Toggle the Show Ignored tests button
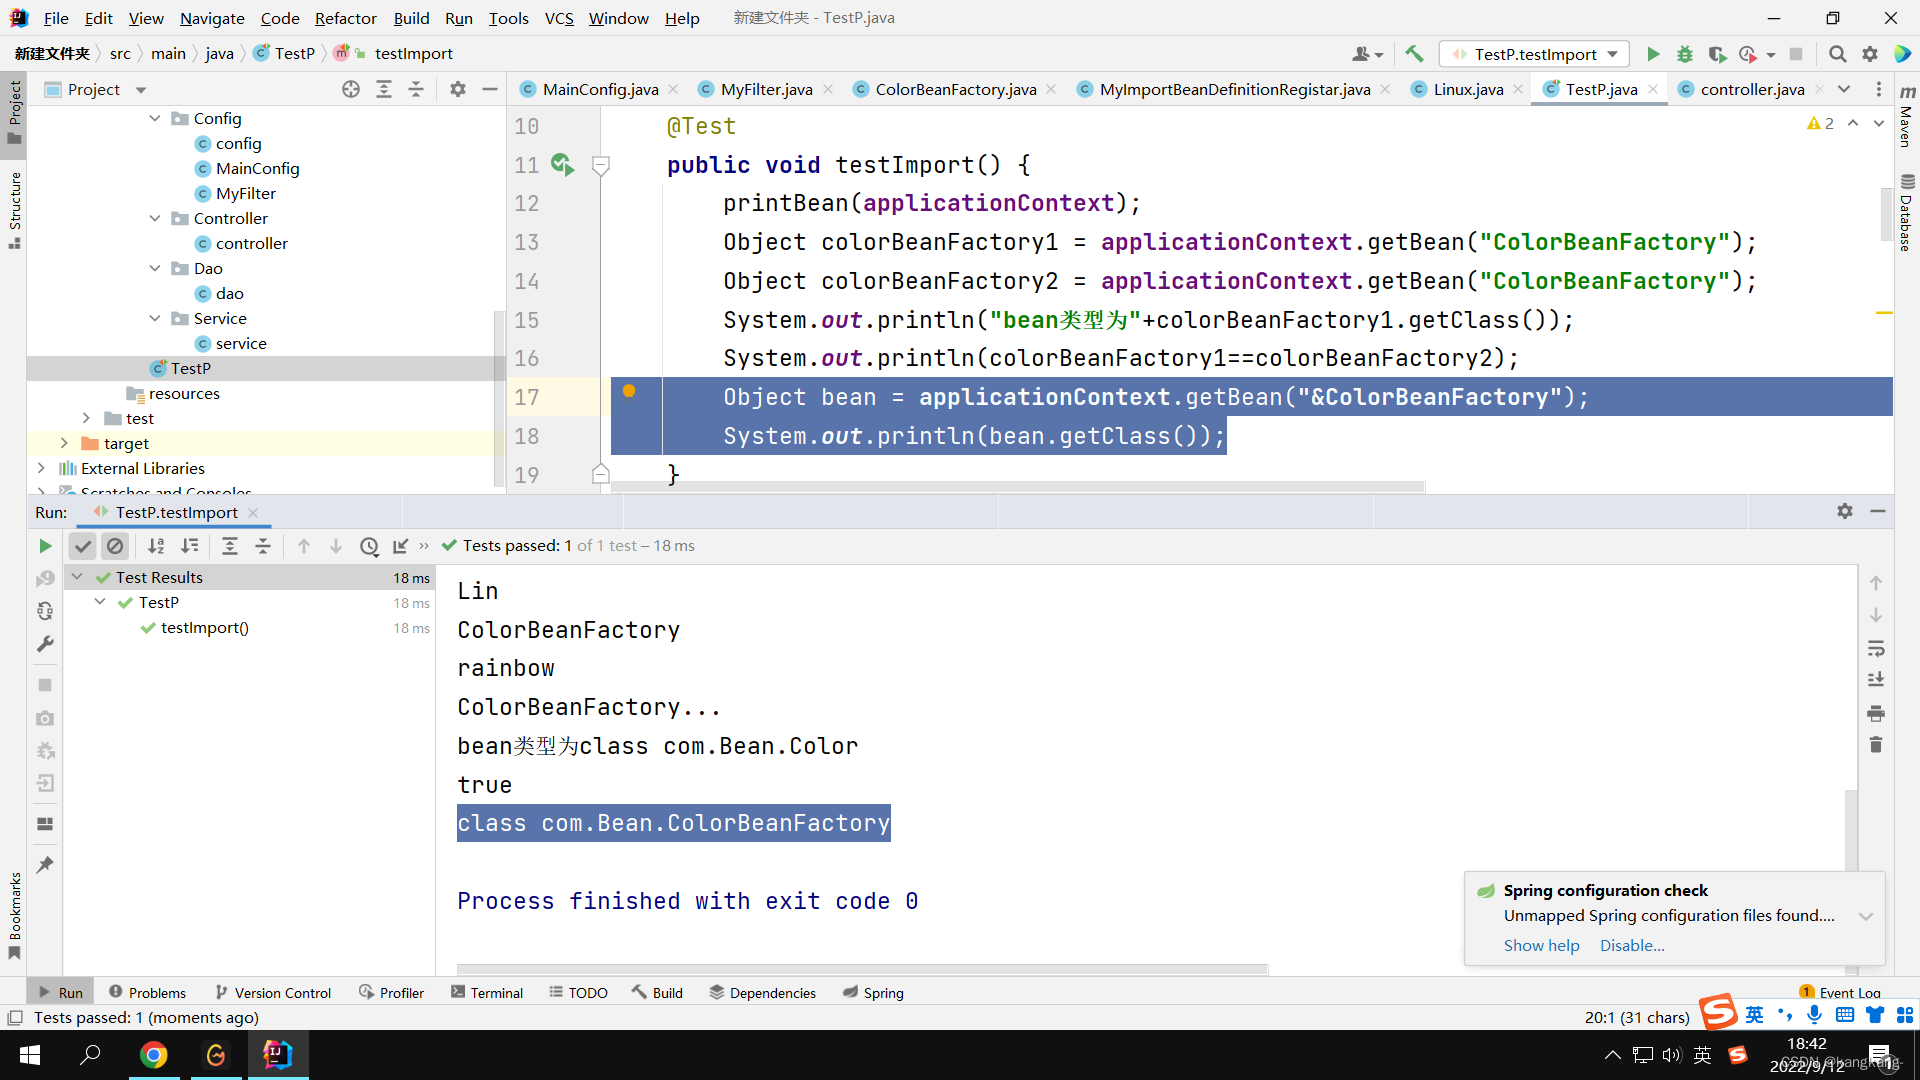Screen dimensions: 1920x1080 click(115, 546)
